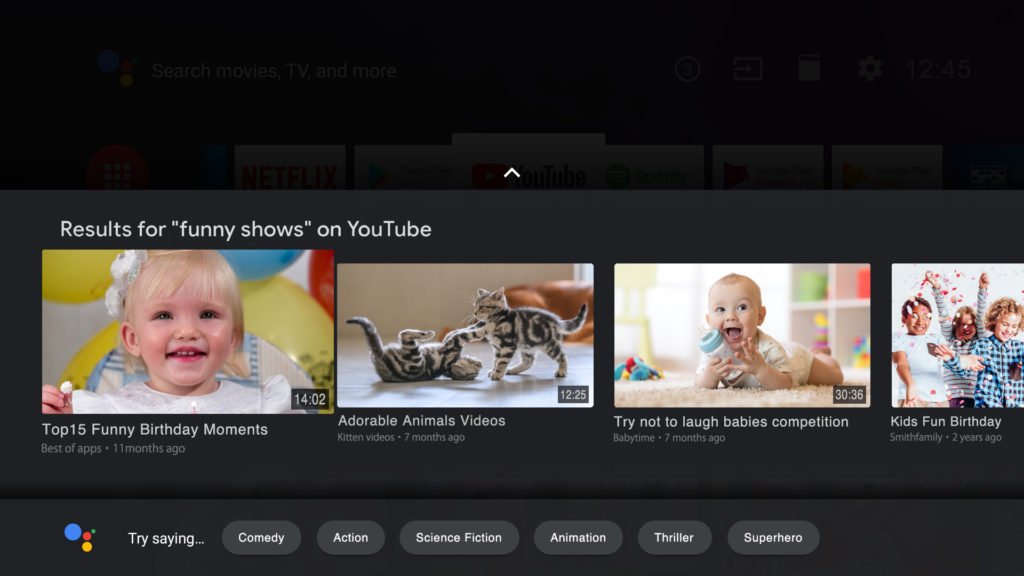The image size is (1024, 576).
Task: Tap the Thriller suggestion chip
Action: [674, 538]
